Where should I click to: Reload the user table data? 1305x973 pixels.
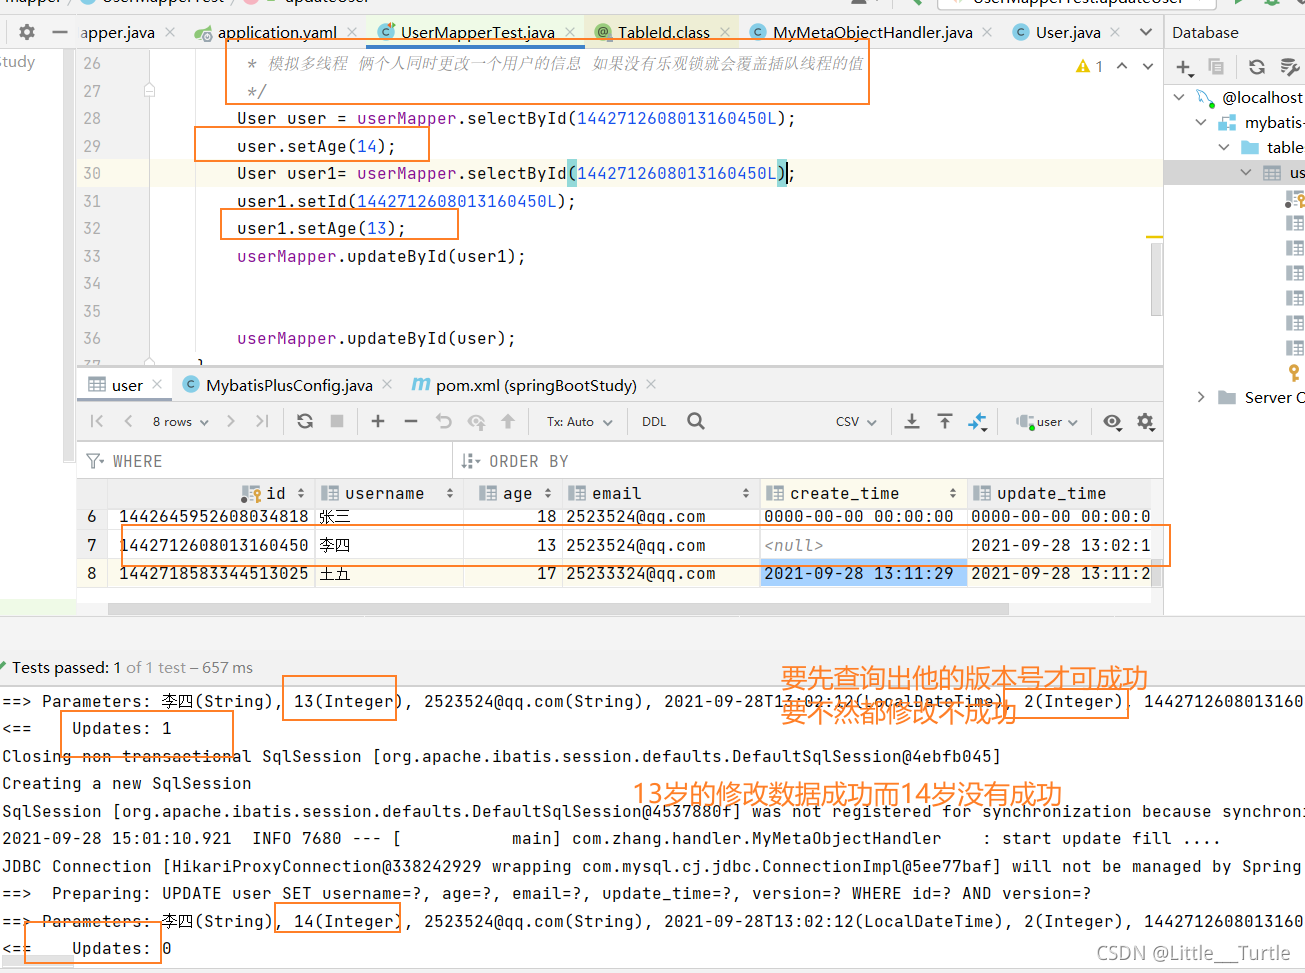[x=305, y=421]
